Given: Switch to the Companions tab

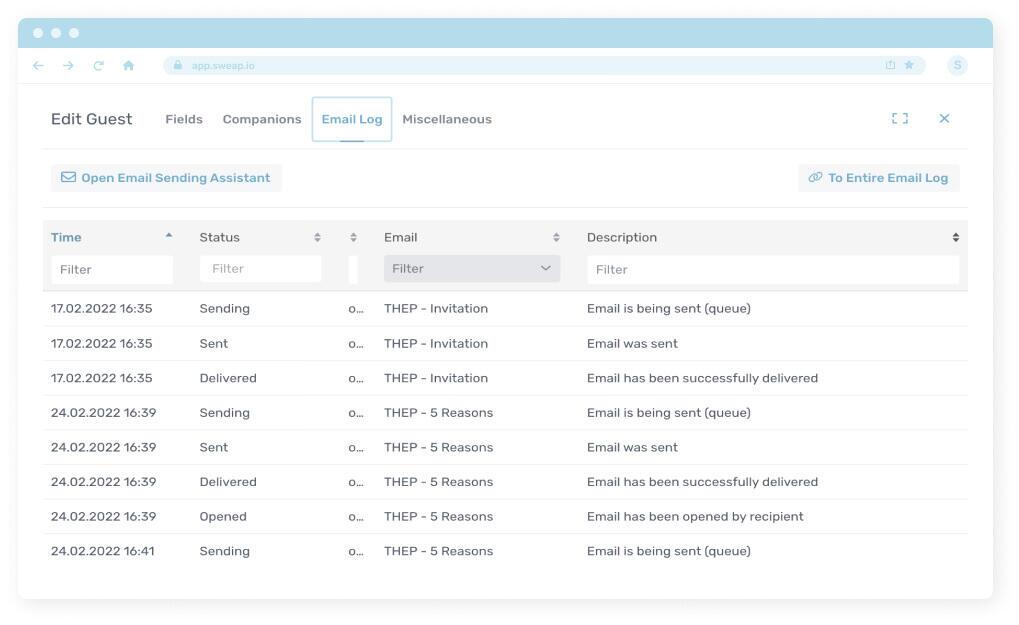Looking at the screenshot, I should tap(262, 120).
